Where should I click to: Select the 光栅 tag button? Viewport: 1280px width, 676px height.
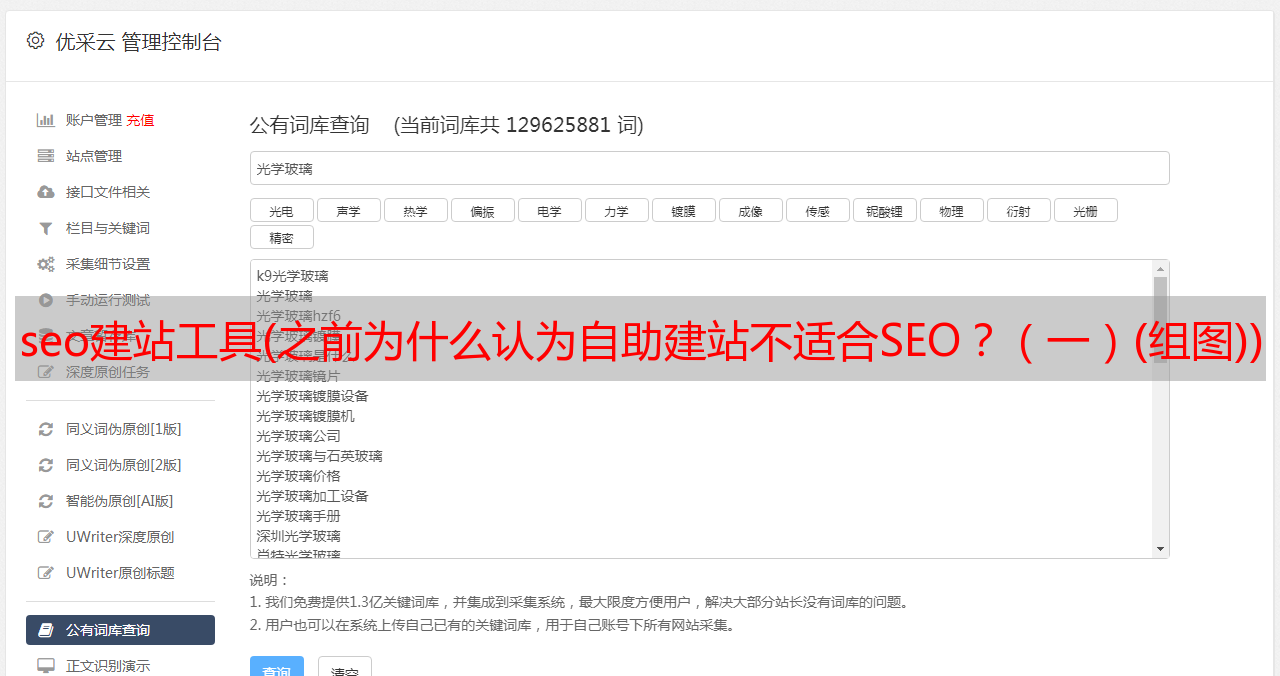click(x=1086, y=210)
